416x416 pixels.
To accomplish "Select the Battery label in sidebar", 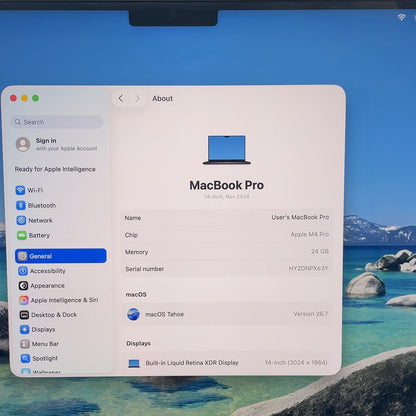I will 39,235.
